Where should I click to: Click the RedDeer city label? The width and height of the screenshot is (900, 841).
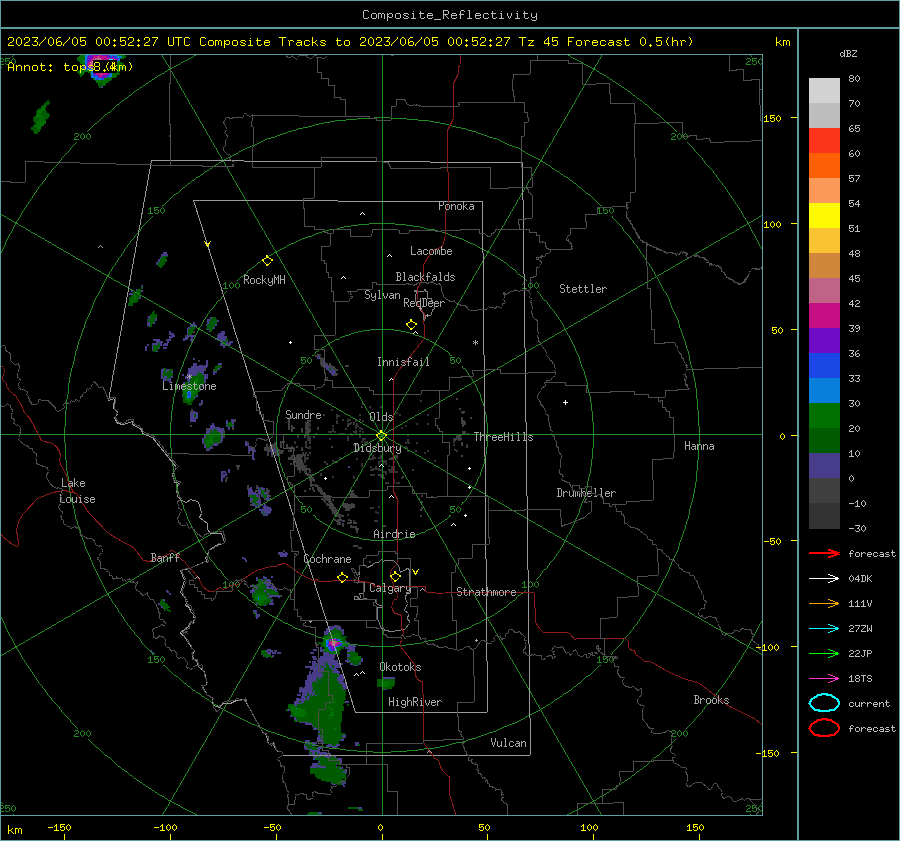(x=424, y=303)
